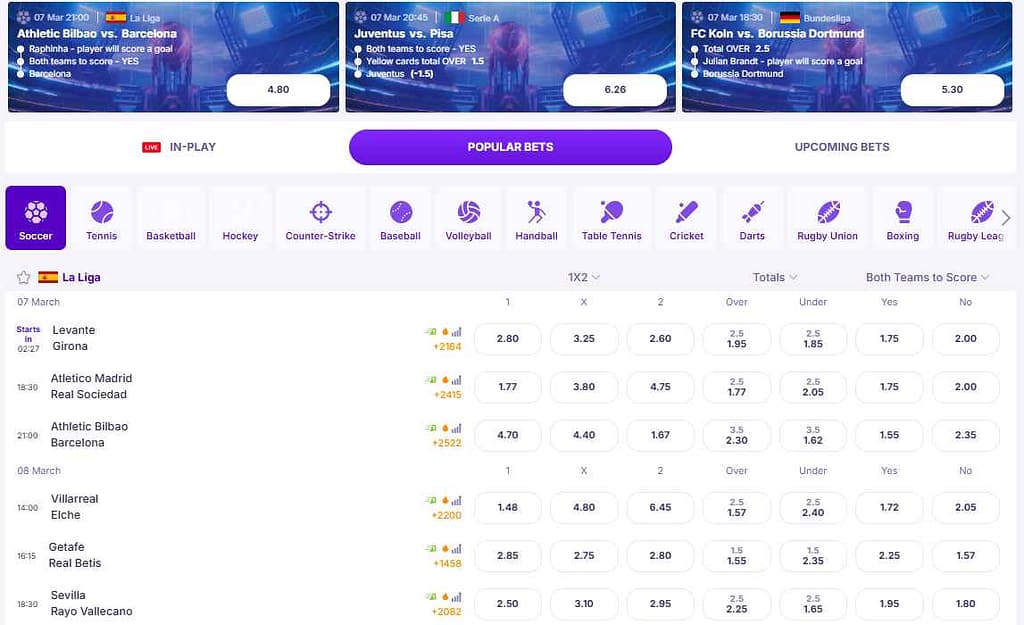Viewport: 1024px width, 625px height.
Task: Add the 4.80 Athletic Bilbao vs Barcelona combo bet
Action: [x=278, y=89]
